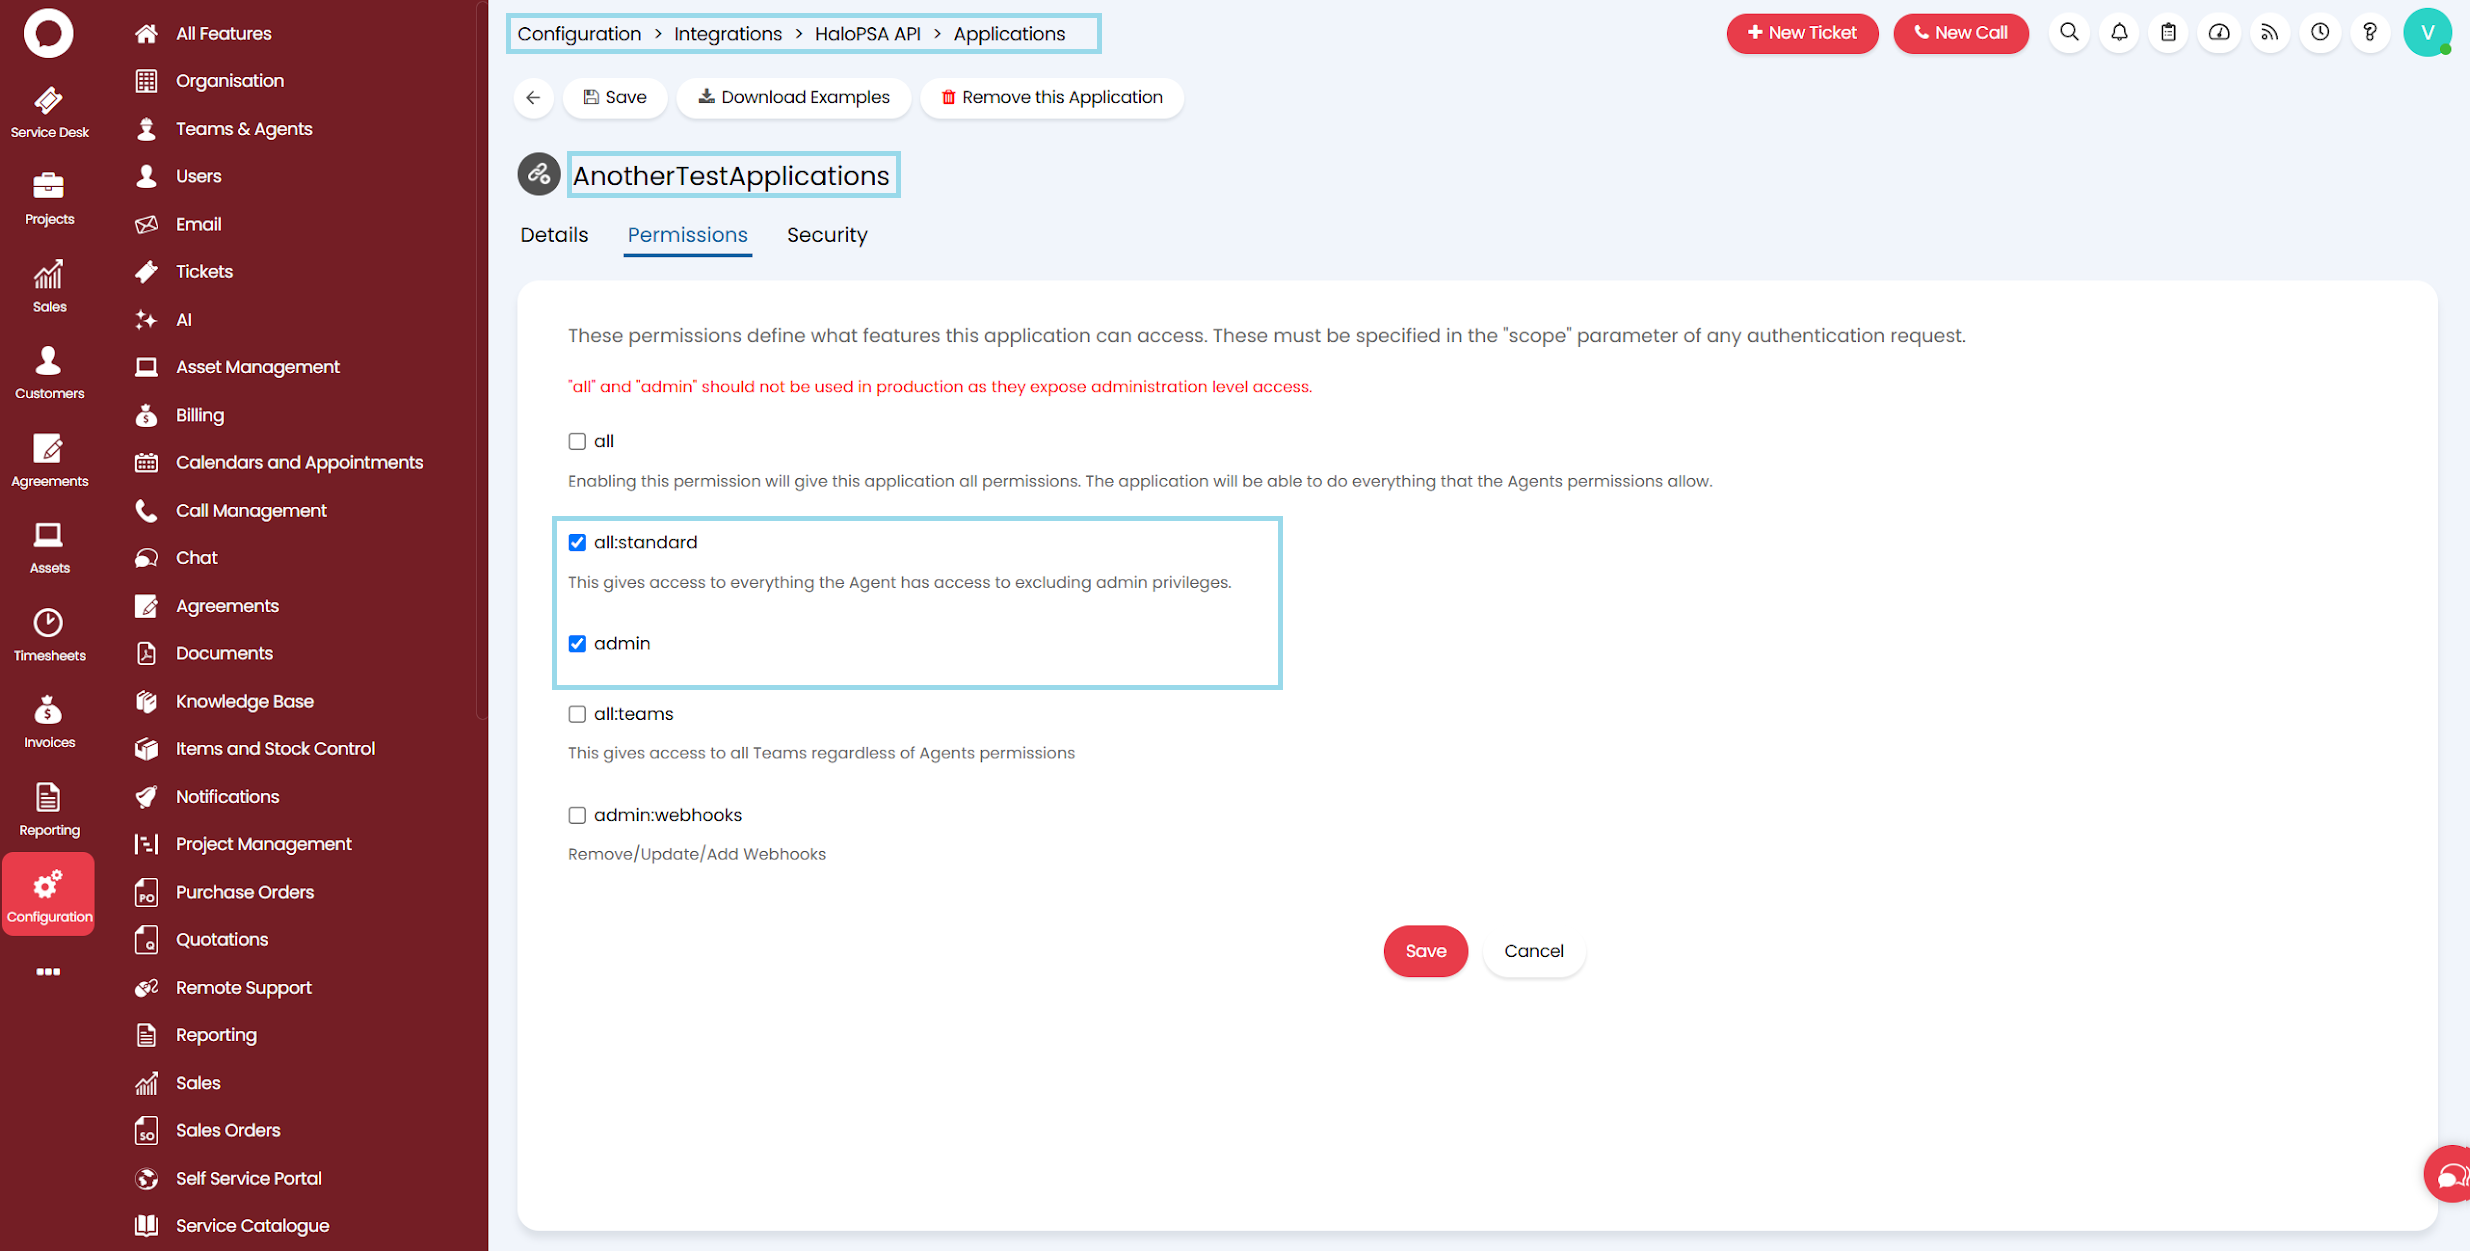Viewport: 2470px width, 1251px height.
Task: Tick the admin:webhooks checkbox
Action: pyautogui.click(x=577, y=815)
